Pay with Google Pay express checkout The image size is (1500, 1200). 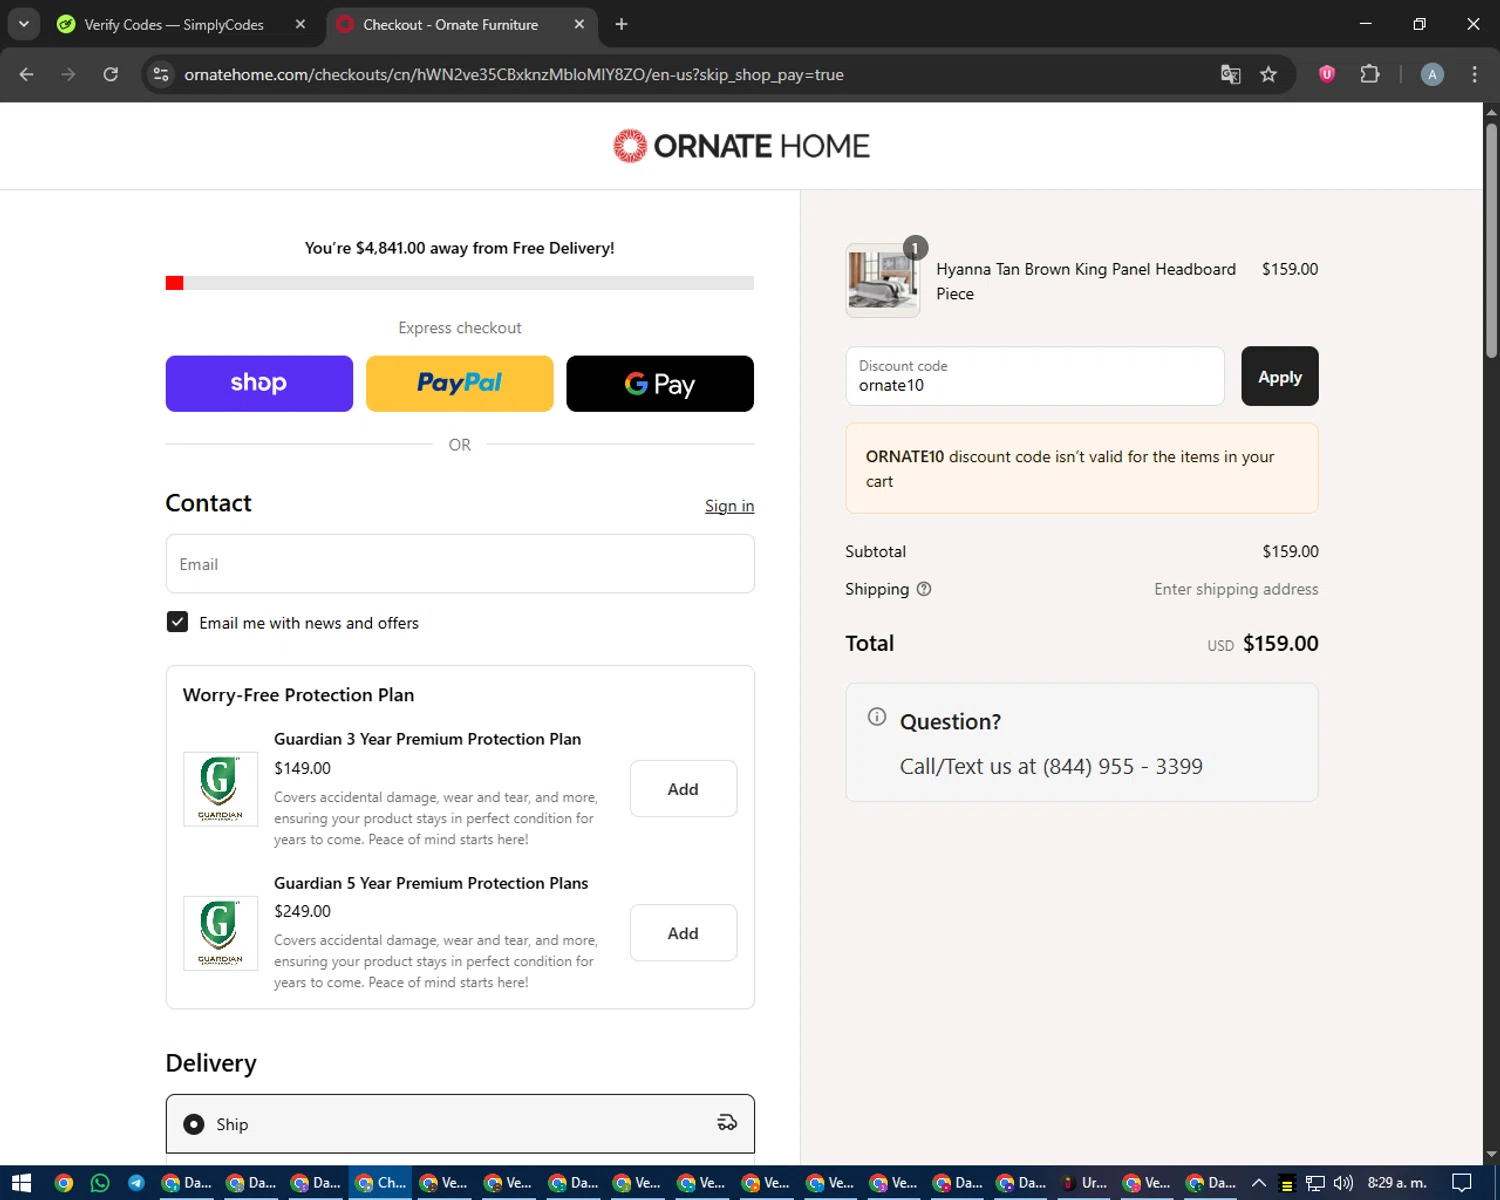click(x=660, y=383)
